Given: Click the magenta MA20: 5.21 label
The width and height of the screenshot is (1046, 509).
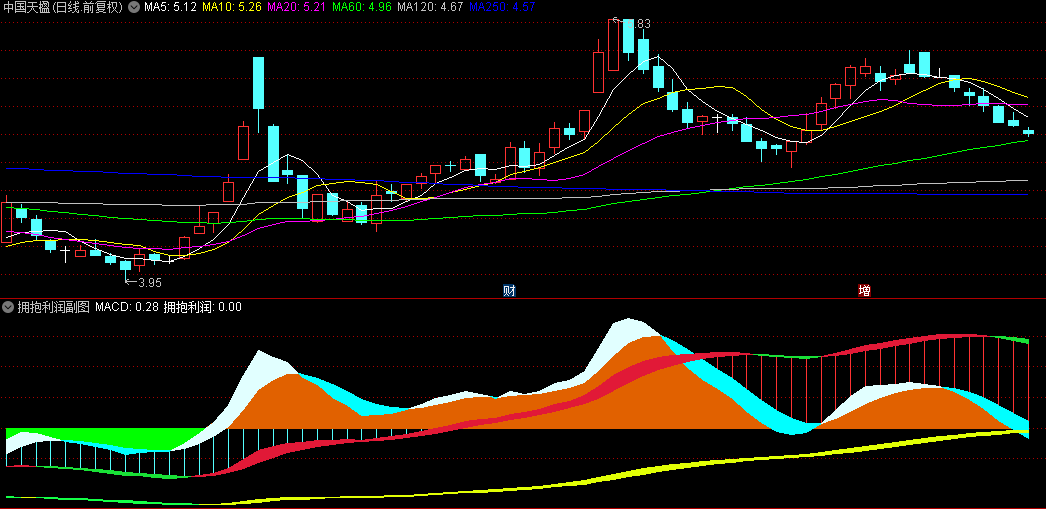Looking at the screenshot, I should [296, 7].
